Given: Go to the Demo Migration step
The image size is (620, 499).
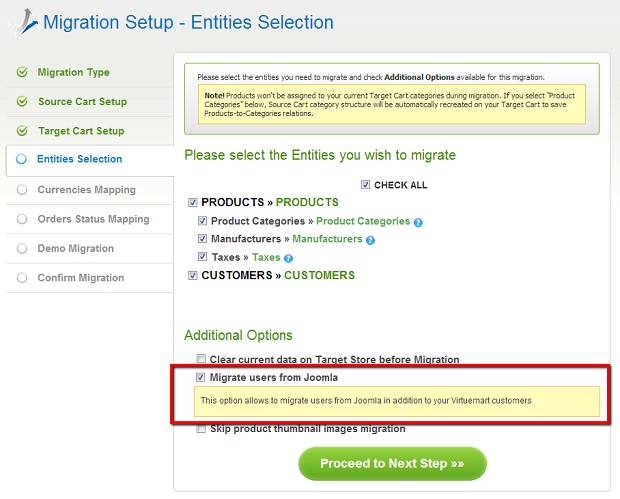Looking at the screenshot, I should [x=76, y=248].
